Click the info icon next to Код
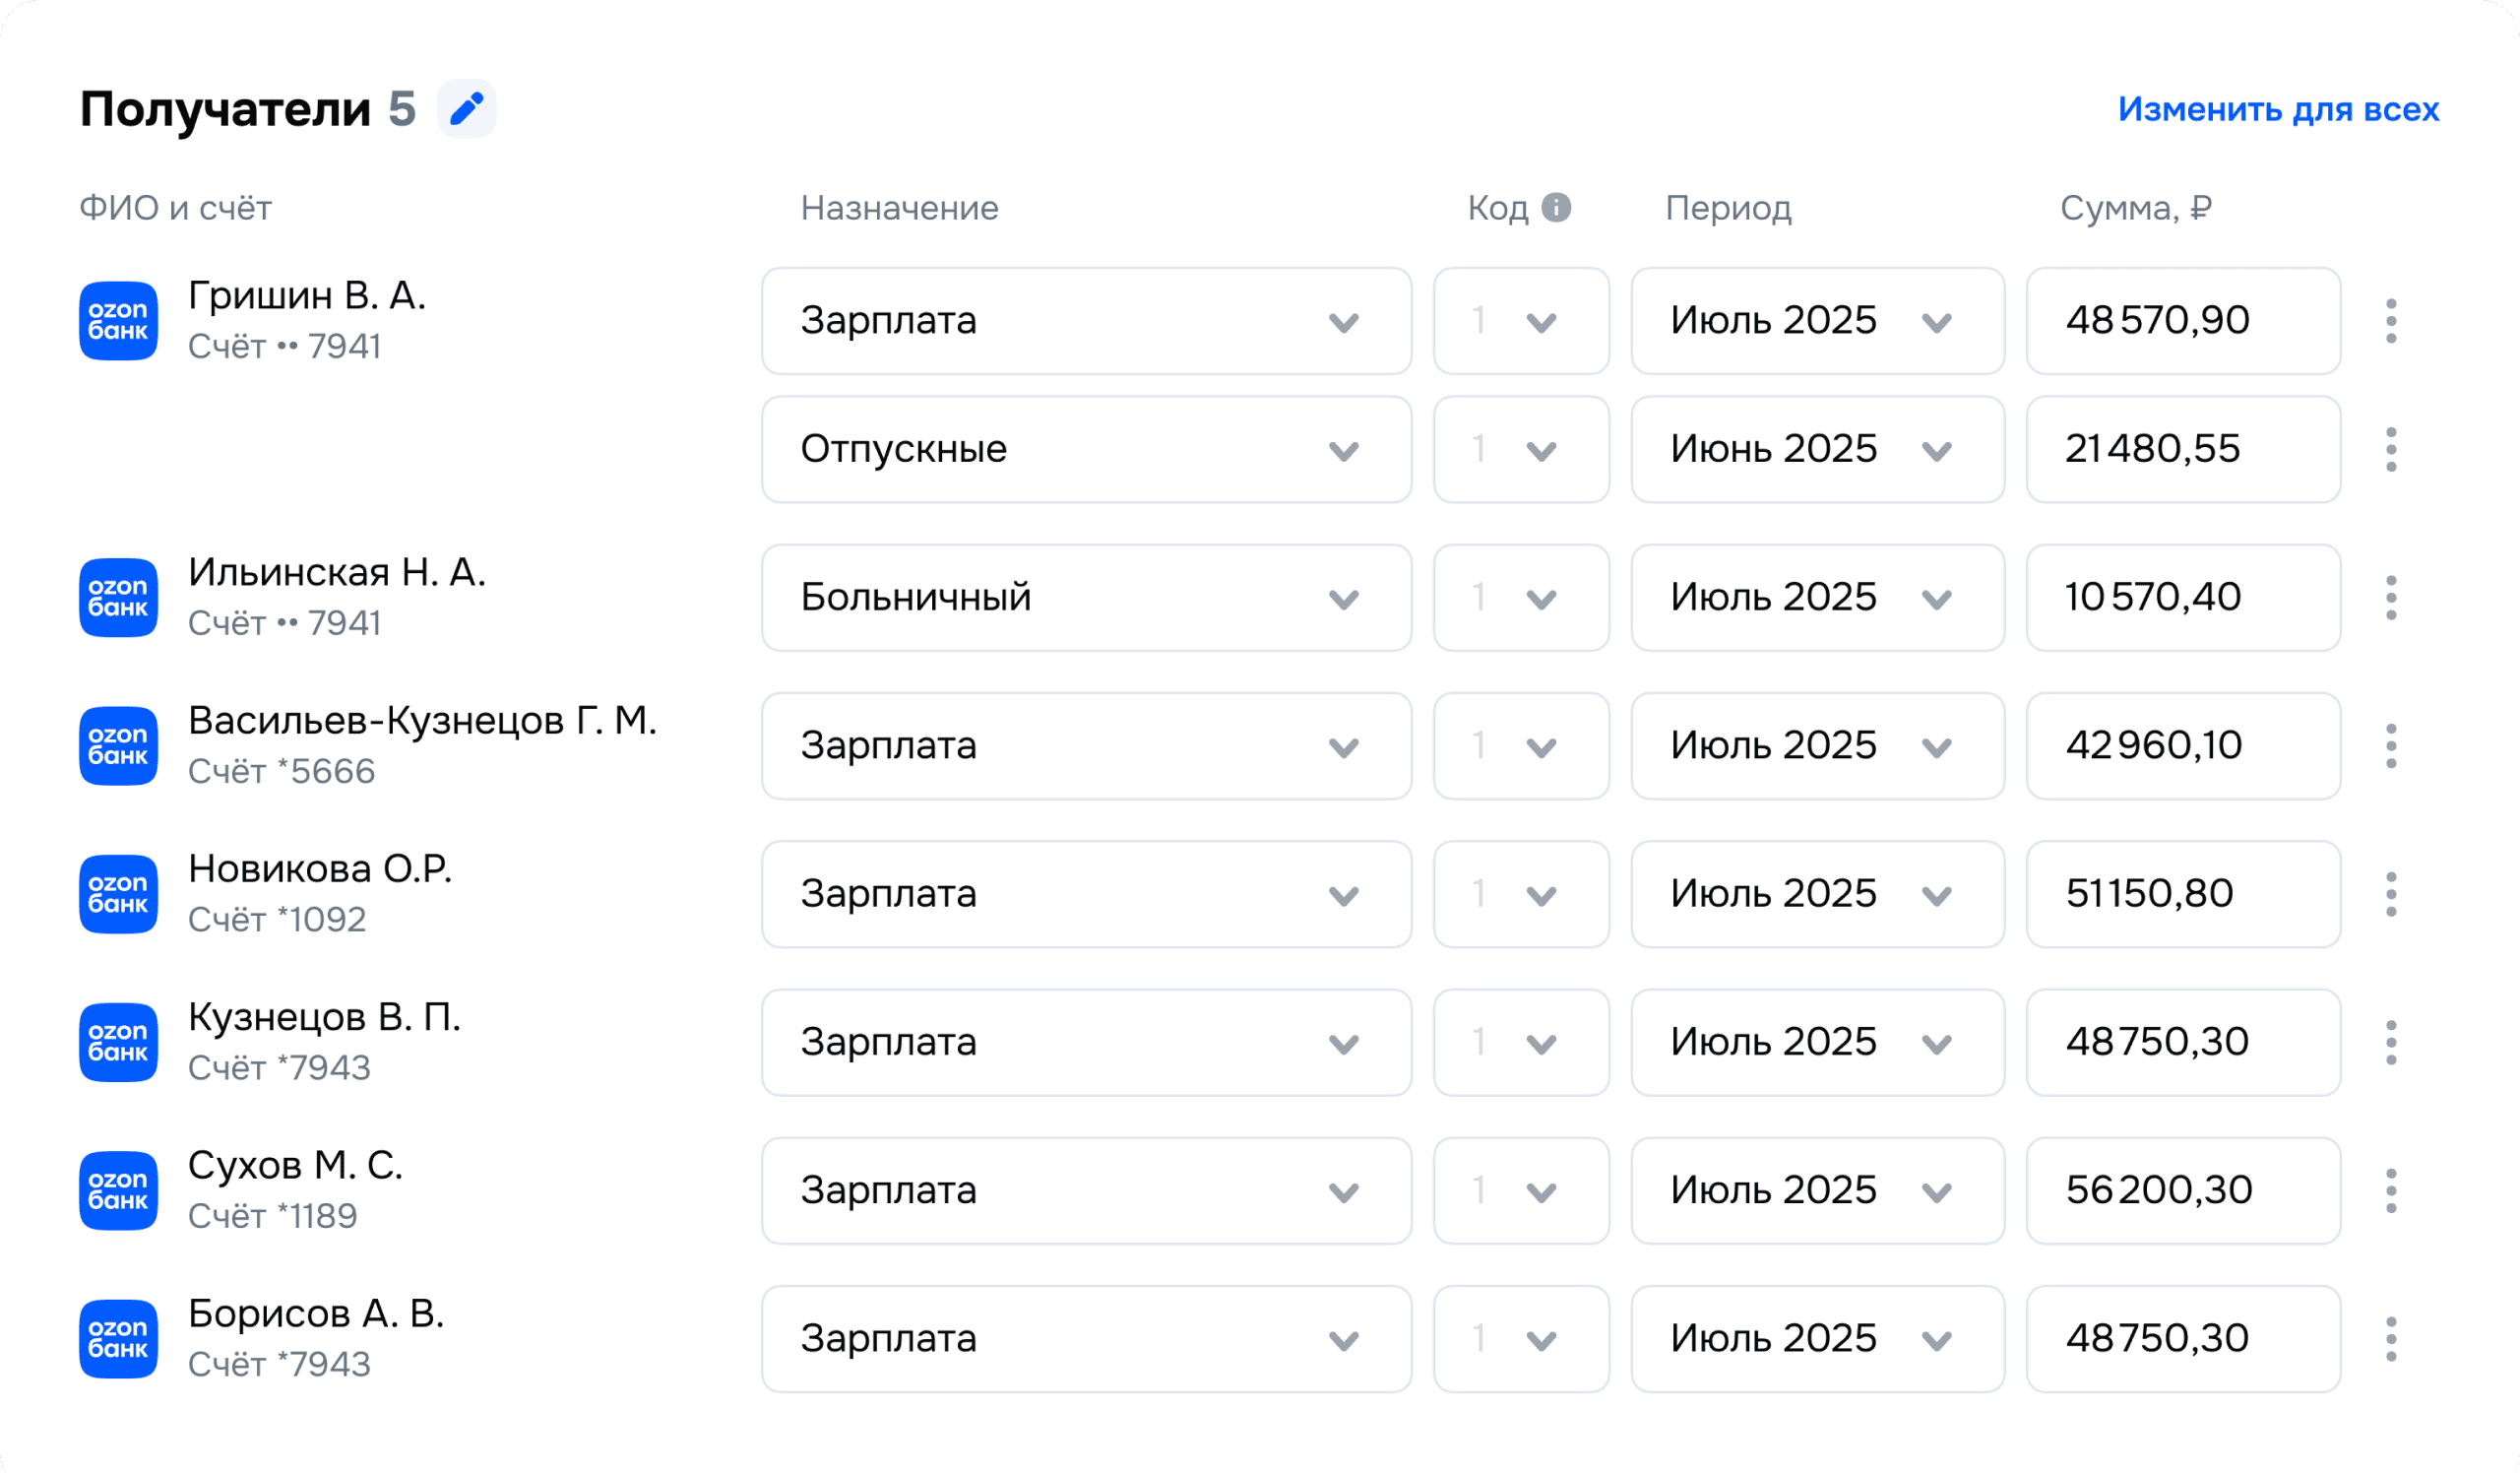This screenshot has height=1473, width=2520. coord(1556,208)
